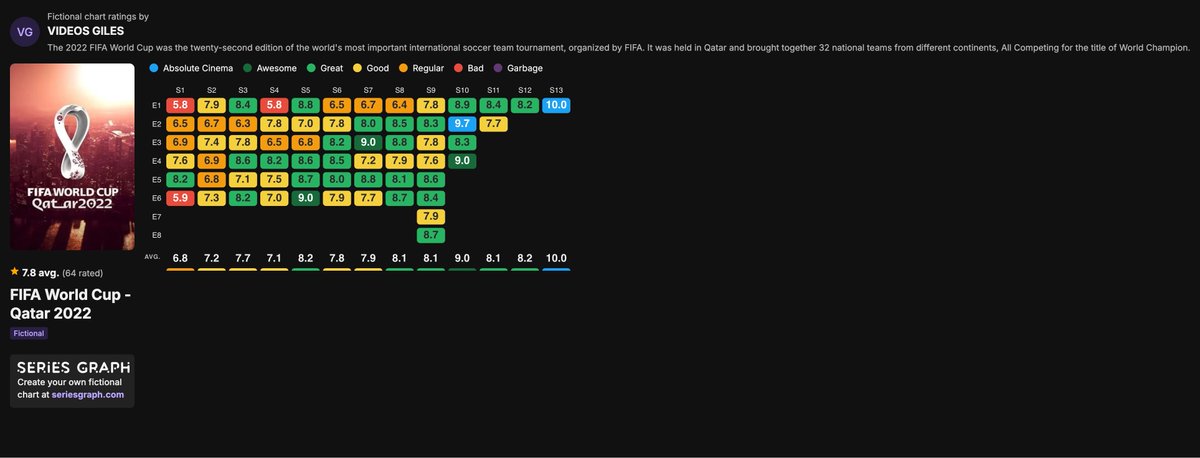Select the S8 E2 cell rated 8.5
Viewport: 1200px width, 458px height.
(x=400, y=124)
